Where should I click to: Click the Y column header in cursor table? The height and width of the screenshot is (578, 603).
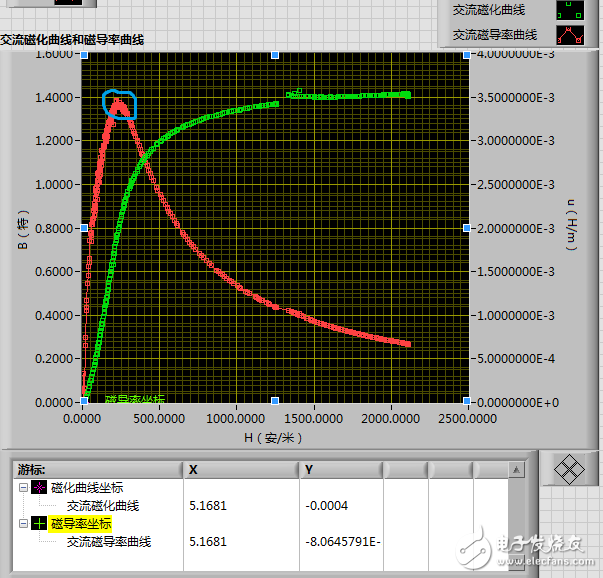[x=341, y=470]
